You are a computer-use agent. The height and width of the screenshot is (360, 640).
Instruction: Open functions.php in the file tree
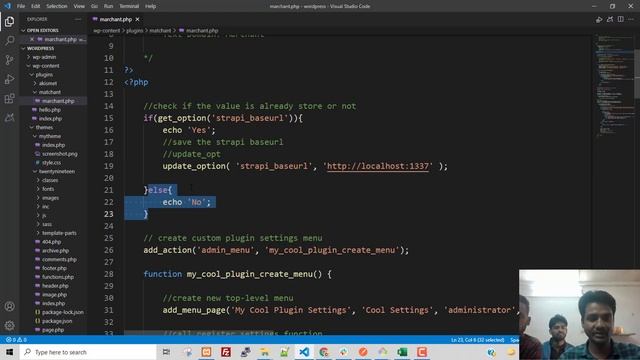[58, 277]
